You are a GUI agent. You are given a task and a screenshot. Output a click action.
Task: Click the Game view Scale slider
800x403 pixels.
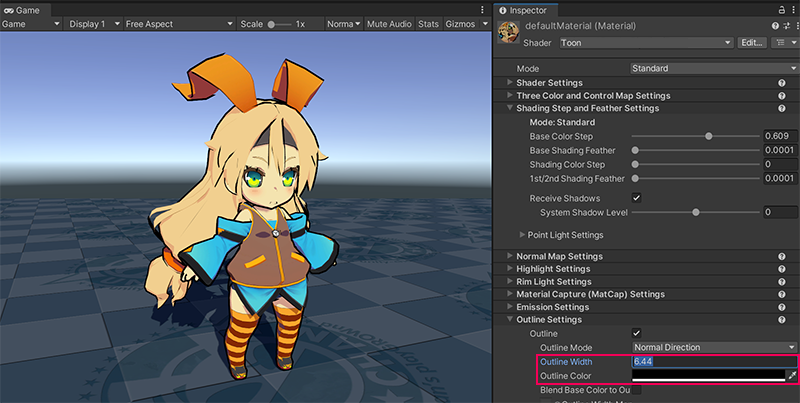coord(280,24)
